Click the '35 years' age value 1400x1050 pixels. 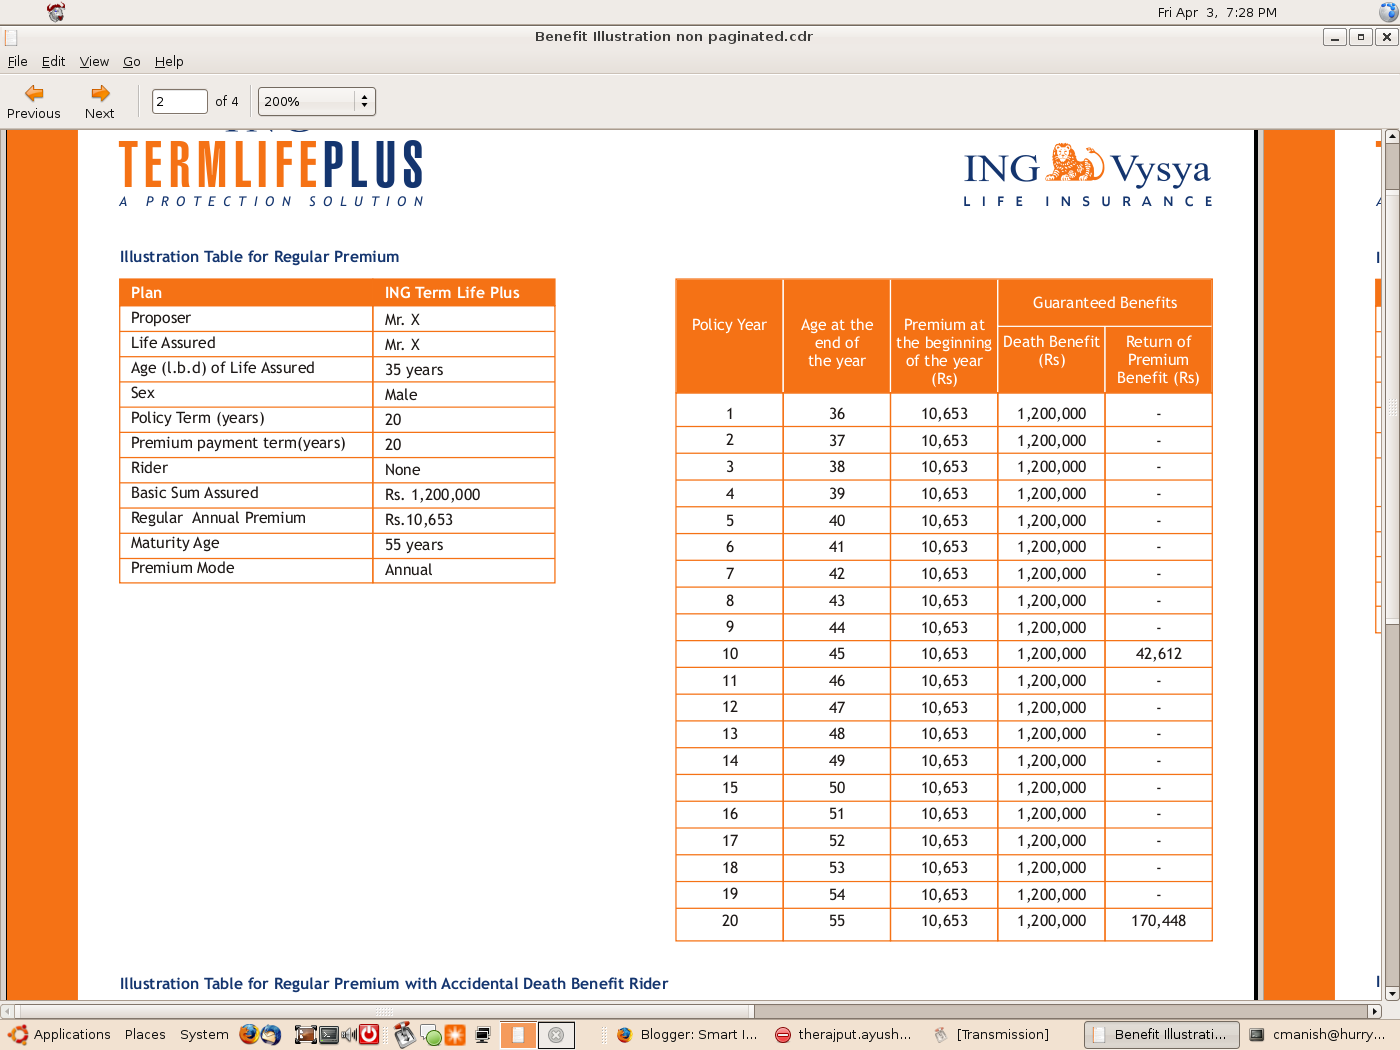click(x=414, y=370)
